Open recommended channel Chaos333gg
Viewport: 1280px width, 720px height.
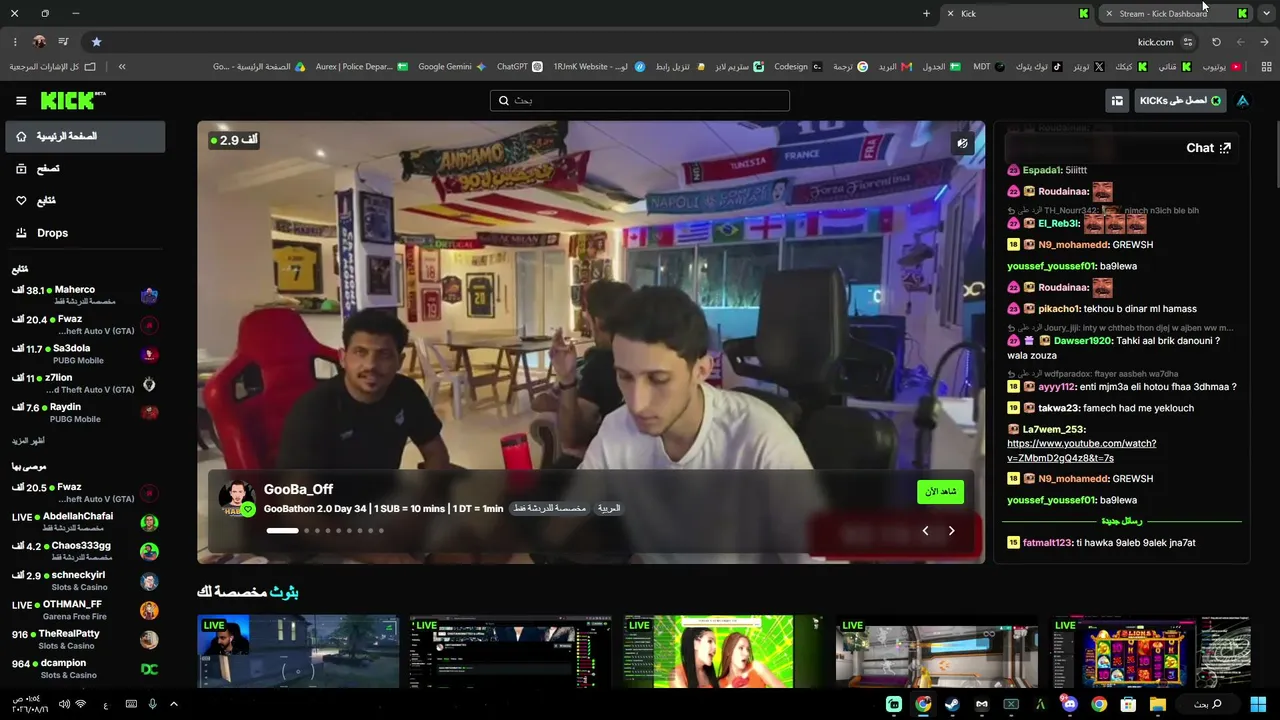click(85, 551)
